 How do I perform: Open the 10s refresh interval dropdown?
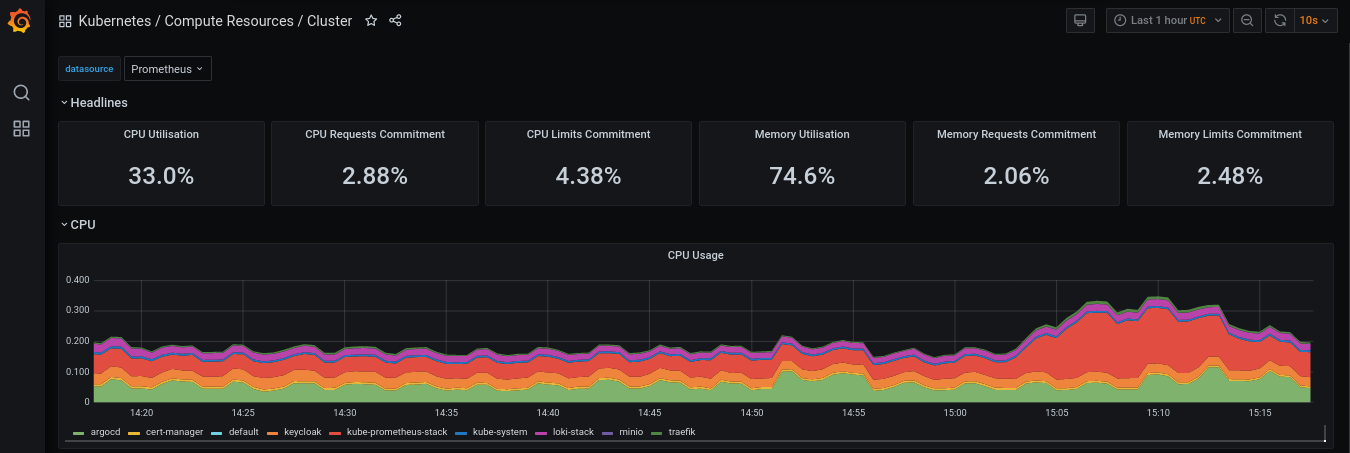[x=1316, y=21]
